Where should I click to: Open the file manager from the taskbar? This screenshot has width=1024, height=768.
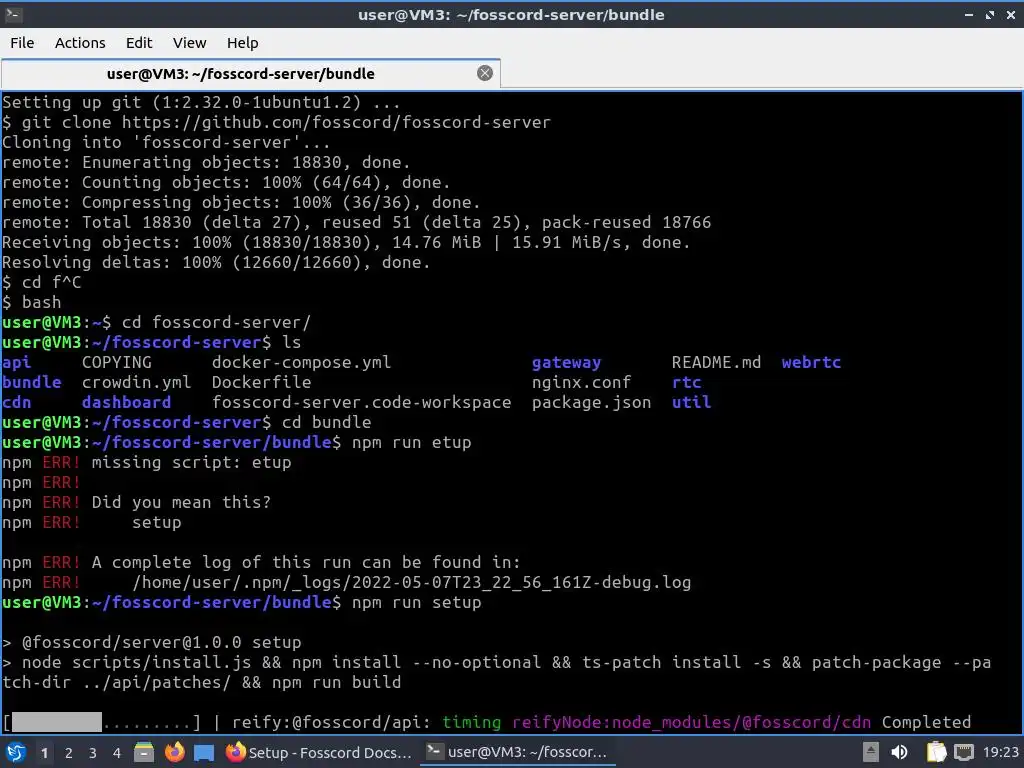(144, 752)
